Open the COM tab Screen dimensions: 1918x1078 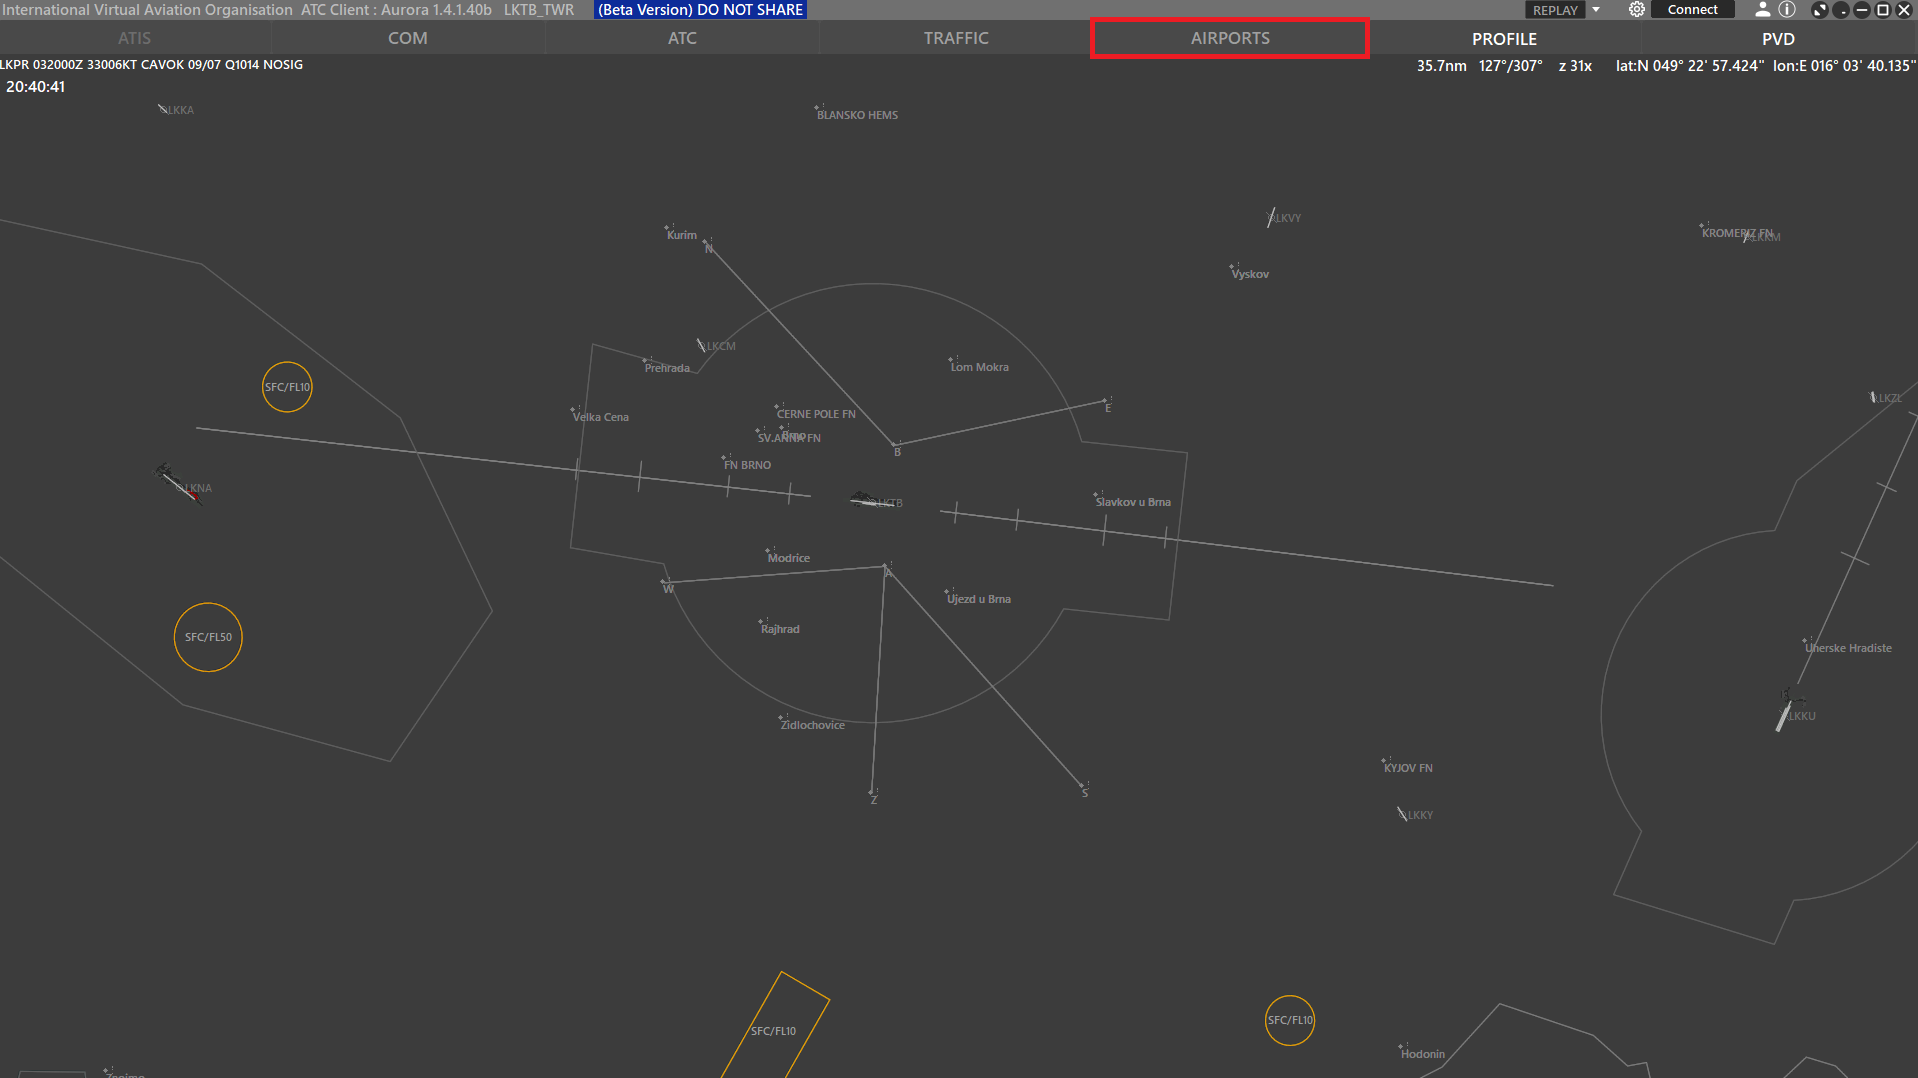coord(408,38)
